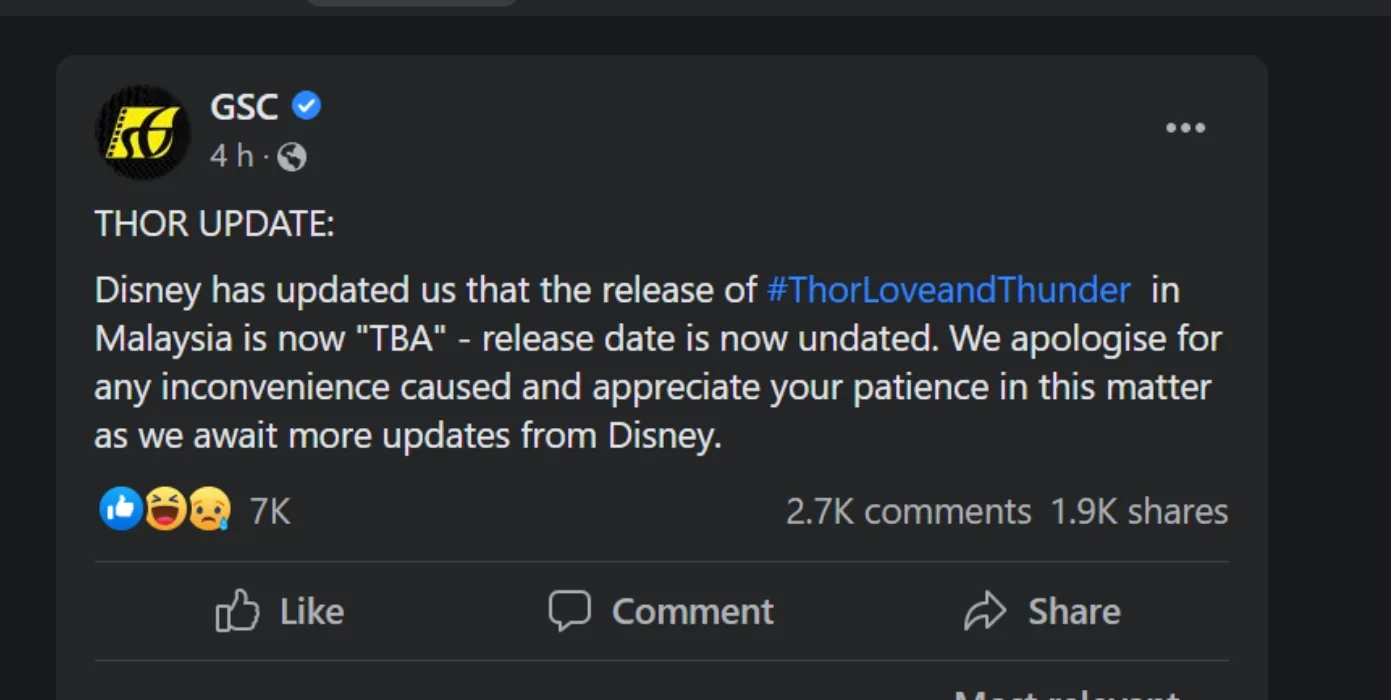Image resolution: width=1391 pixels, height=700 pixels.
Task: Expand the Most relevant comment sorting dropdown
Action: point(1066,693)
